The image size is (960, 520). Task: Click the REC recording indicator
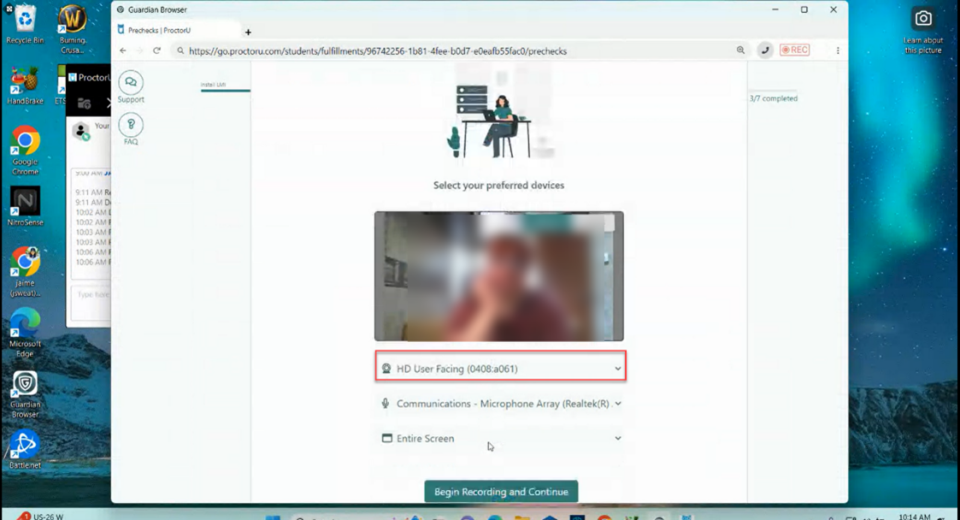(x=794, y=50)
